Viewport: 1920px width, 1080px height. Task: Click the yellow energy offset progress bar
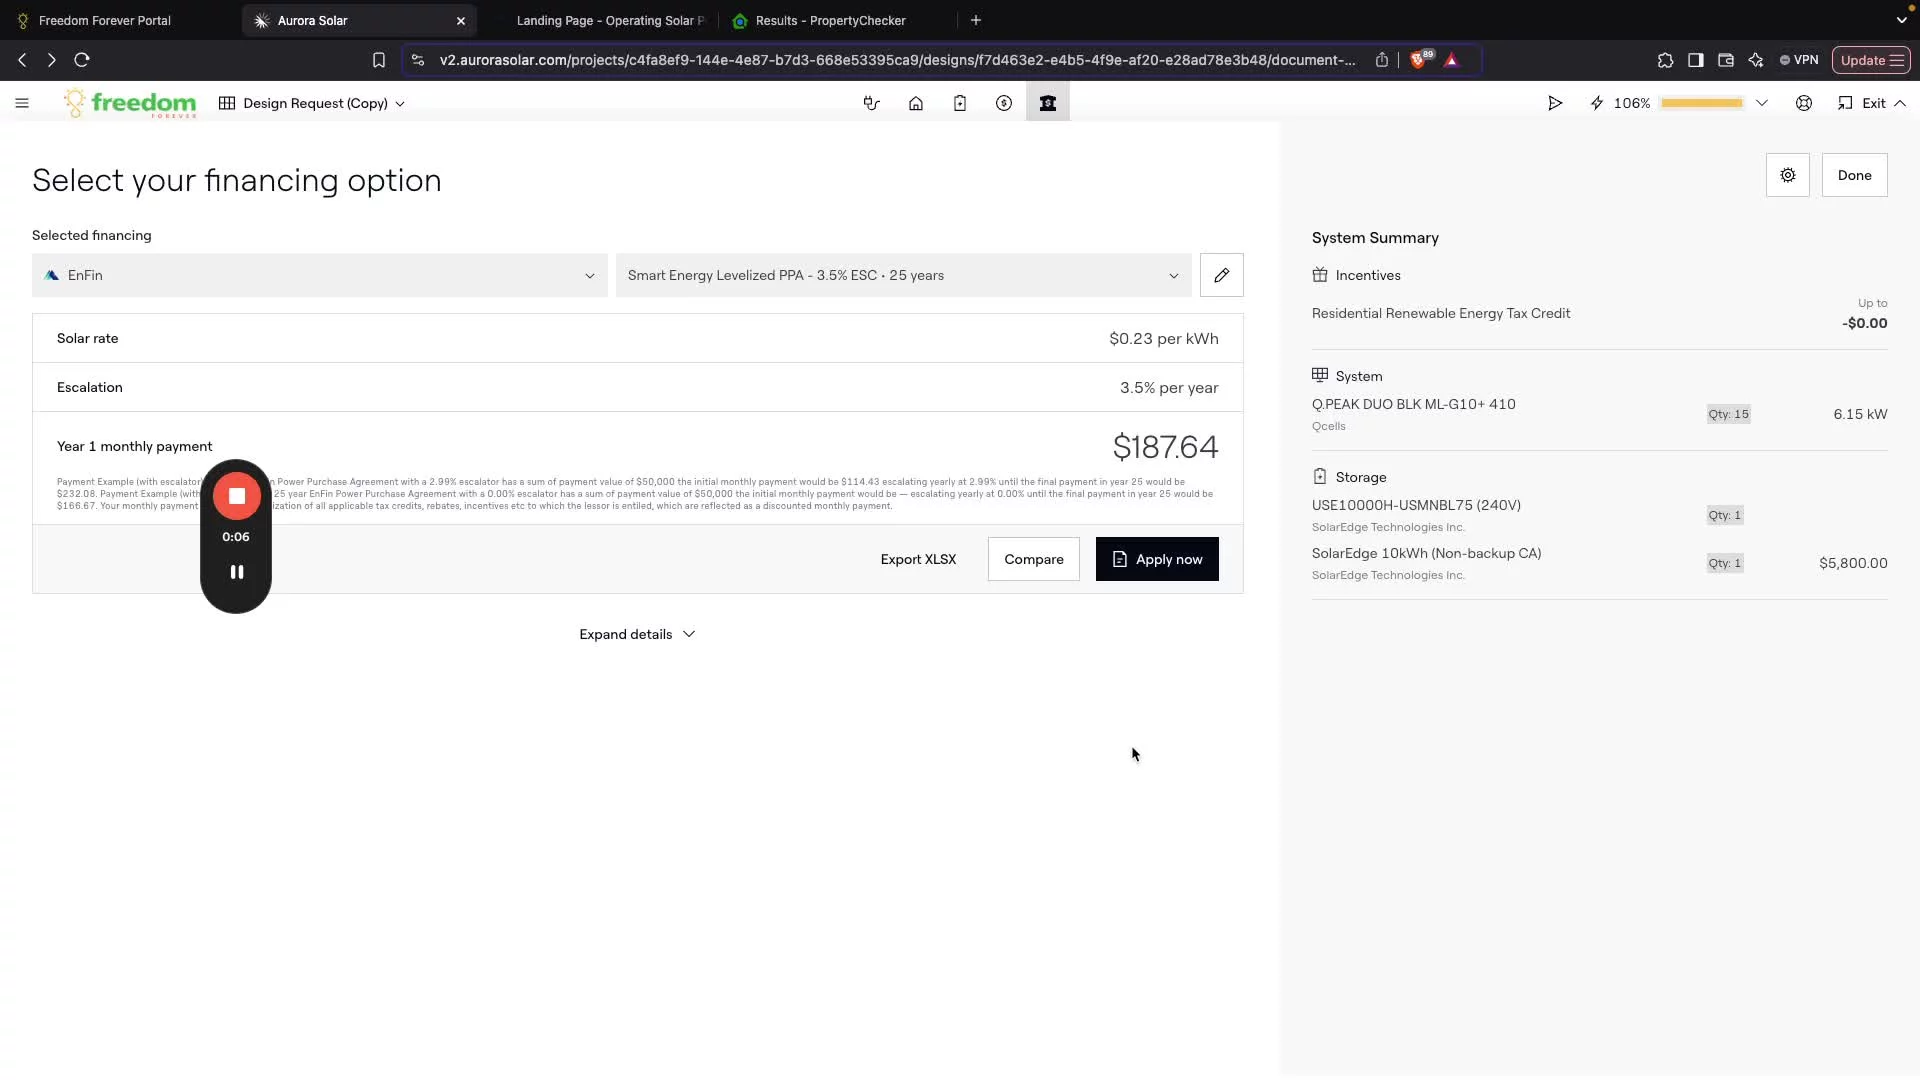pos(1702,103)
